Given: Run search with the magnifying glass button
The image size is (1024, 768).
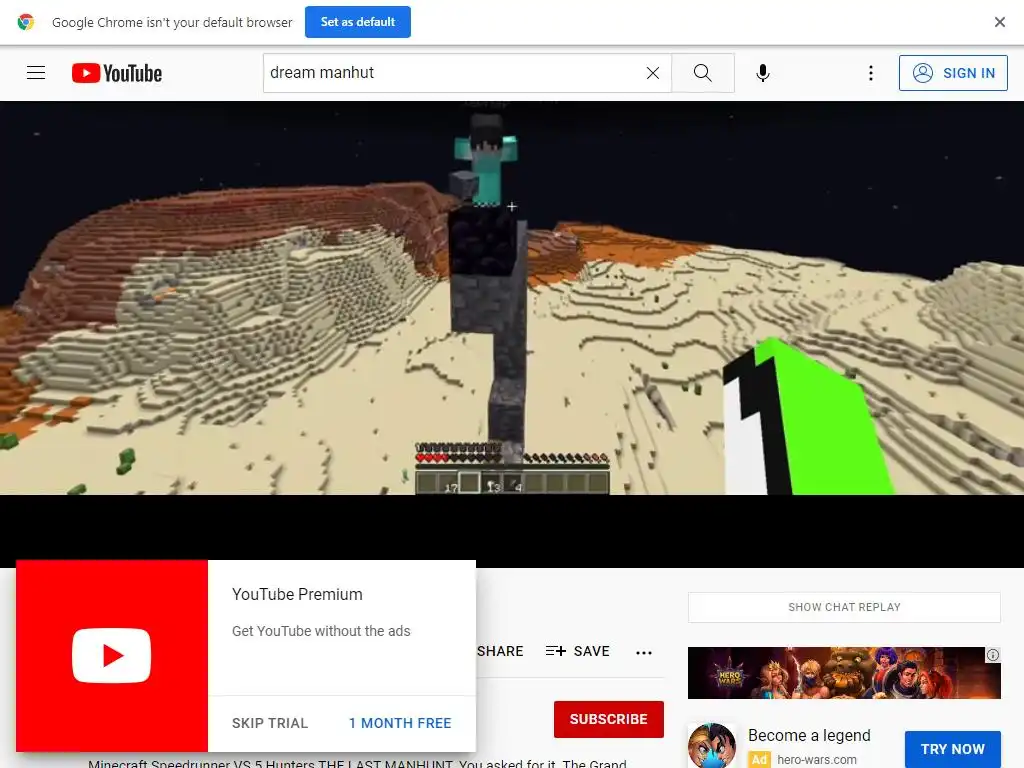Looking at the screenshot, I should (703, 73).
